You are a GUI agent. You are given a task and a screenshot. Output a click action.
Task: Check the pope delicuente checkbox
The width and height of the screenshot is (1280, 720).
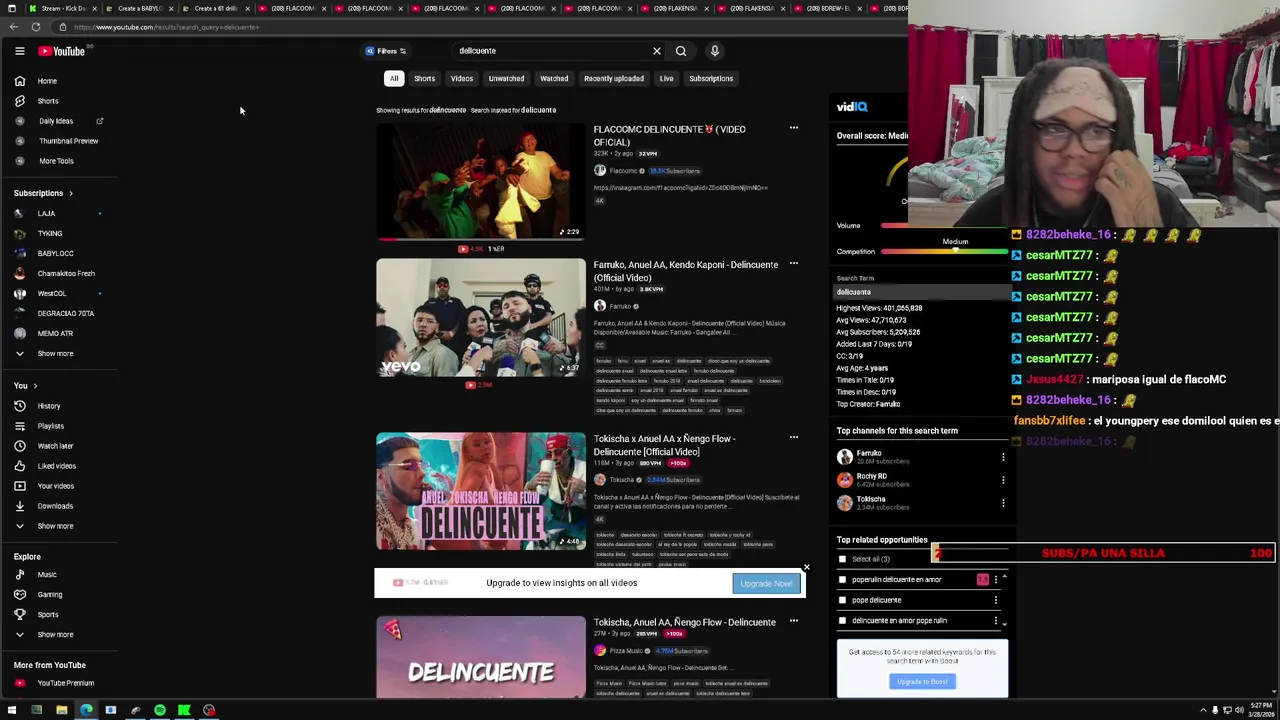tap(842, 600)
